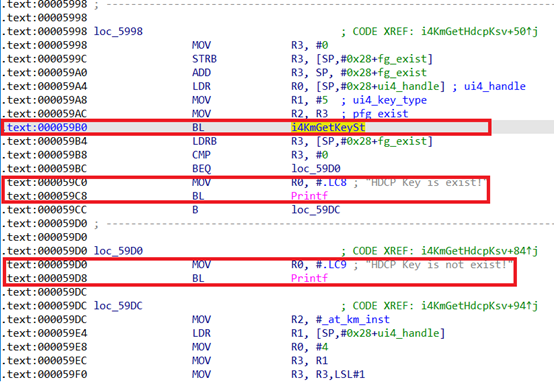
Task: Click fg_exist in the ADD instruction
Action: click(x=402, y=72)
